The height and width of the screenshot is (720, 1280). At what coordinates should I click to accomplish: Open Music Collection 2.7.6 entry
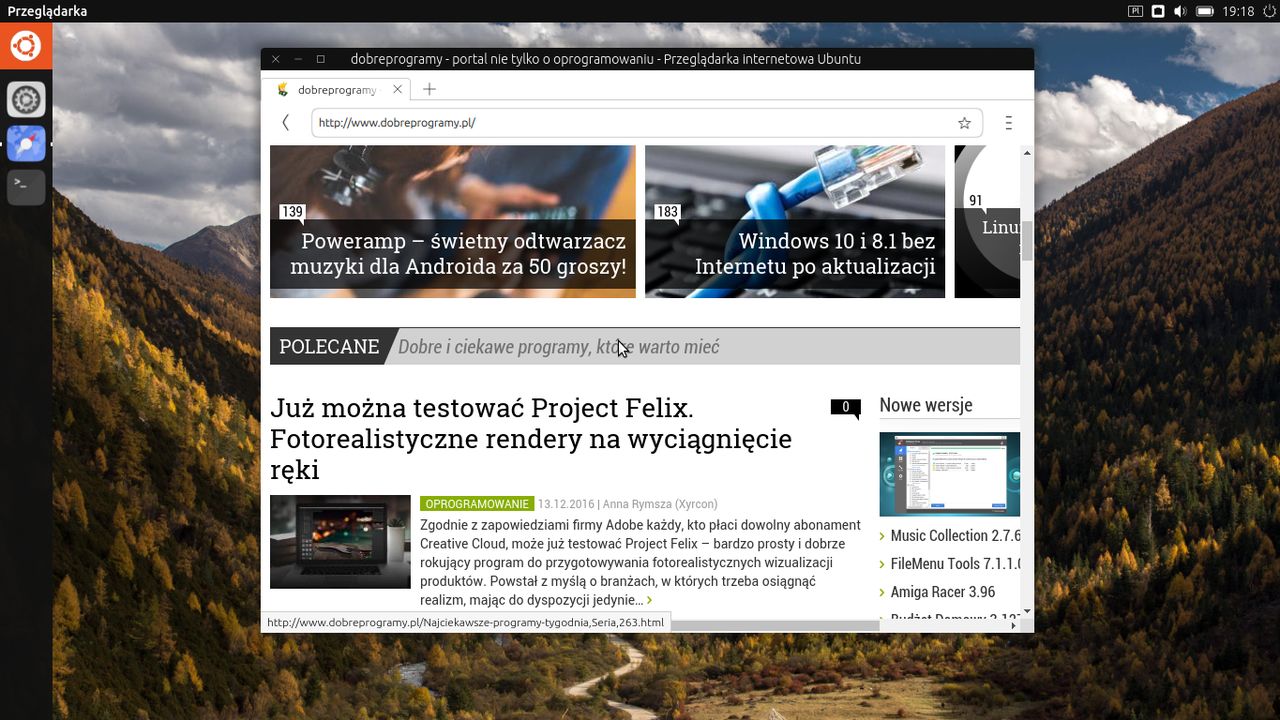(x=955, y=536)
